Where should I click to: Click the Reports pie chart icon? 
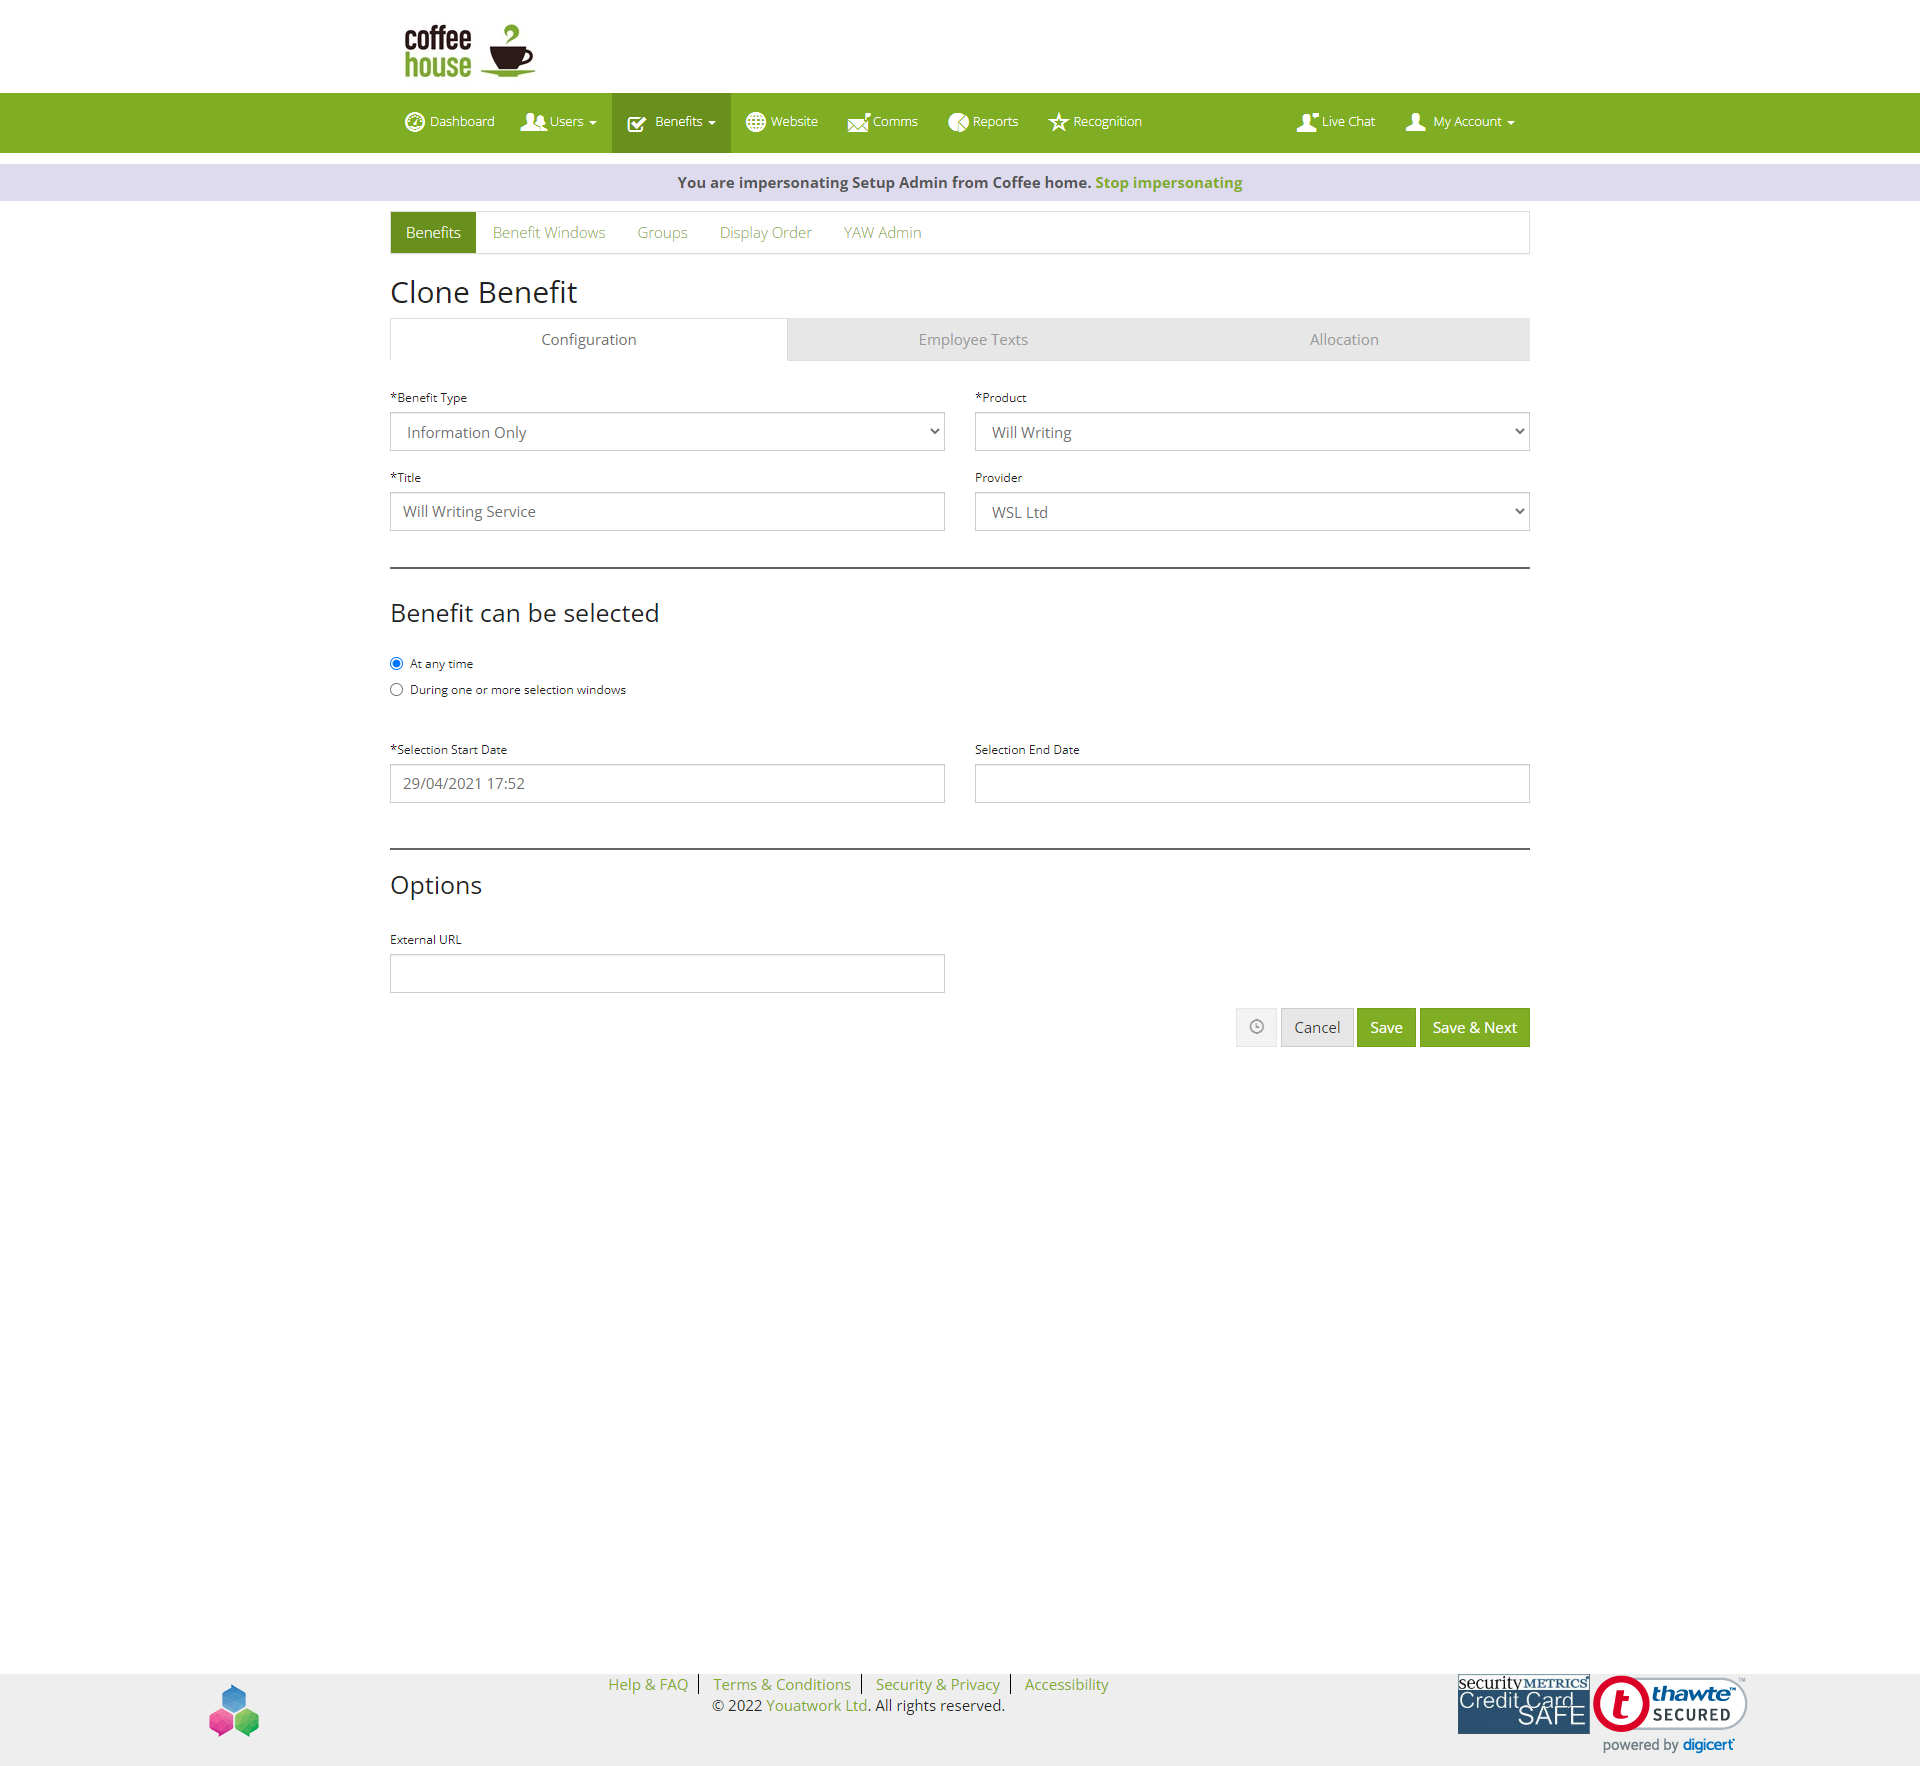coord(958,122)
